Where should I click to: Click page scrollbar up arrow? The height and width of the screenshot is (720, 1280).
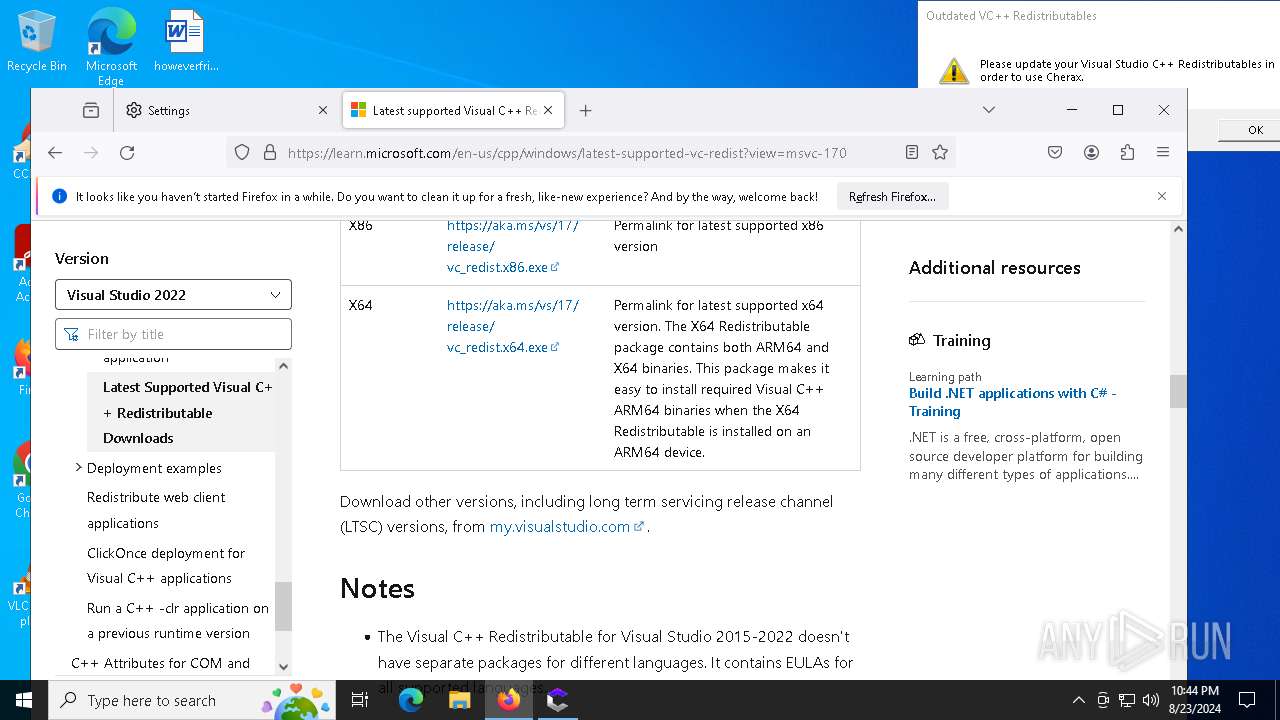click(1178, 229)
